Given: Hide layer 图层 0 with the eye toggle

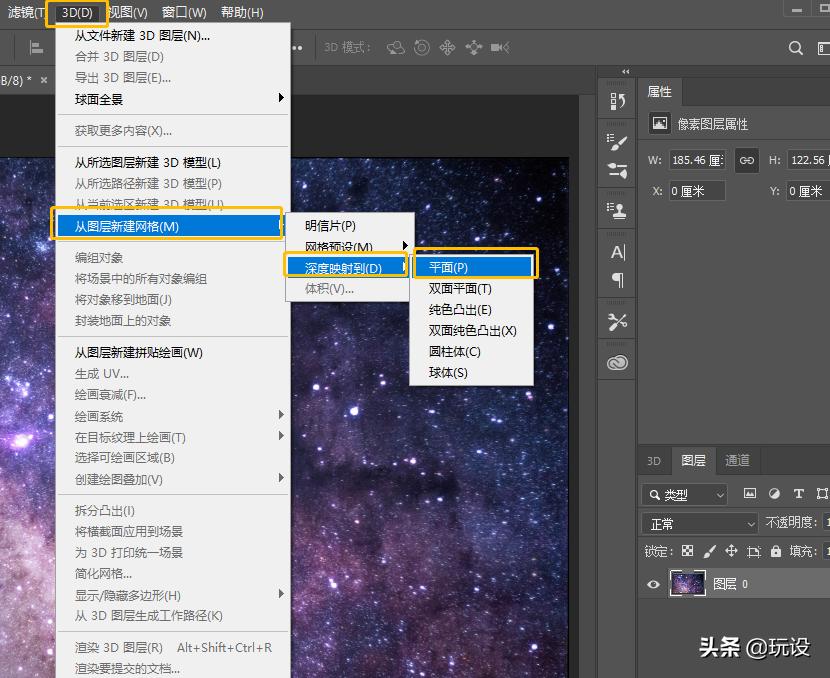Looking at the screenshot, I should coord(653,585).
